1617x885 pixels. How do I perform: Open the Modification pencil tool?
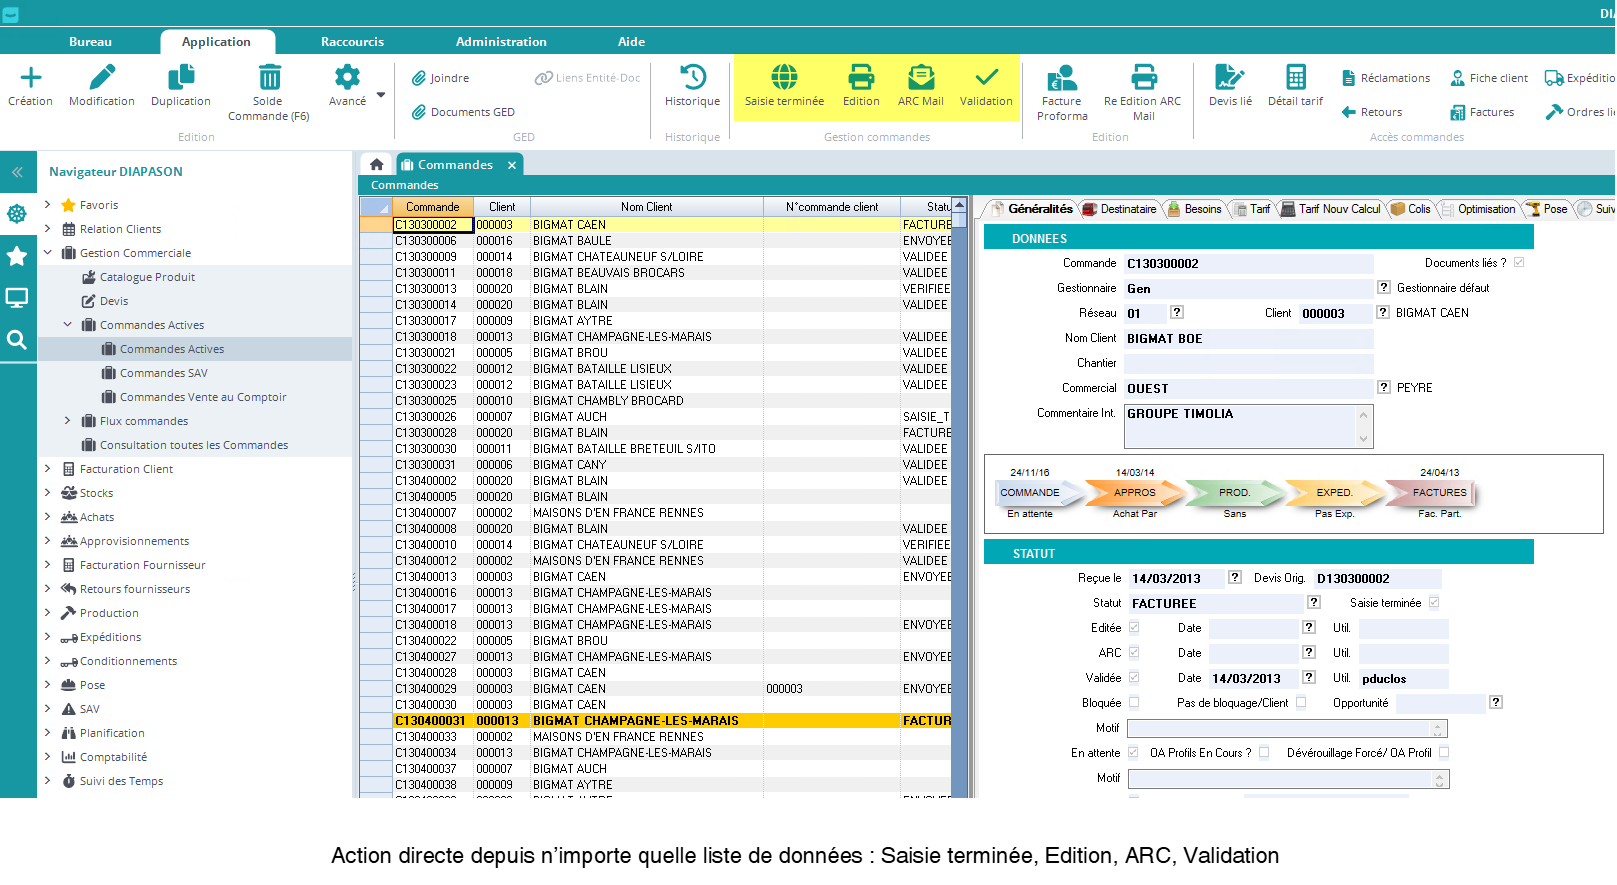click(102, 78)
